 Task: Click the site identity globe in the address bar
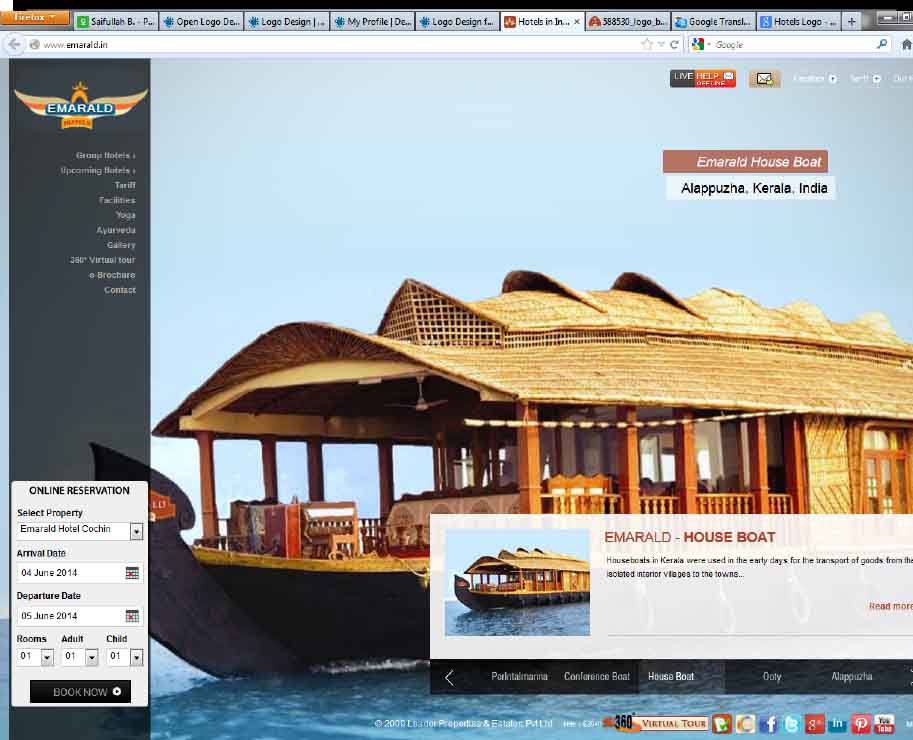pos(34,44)
